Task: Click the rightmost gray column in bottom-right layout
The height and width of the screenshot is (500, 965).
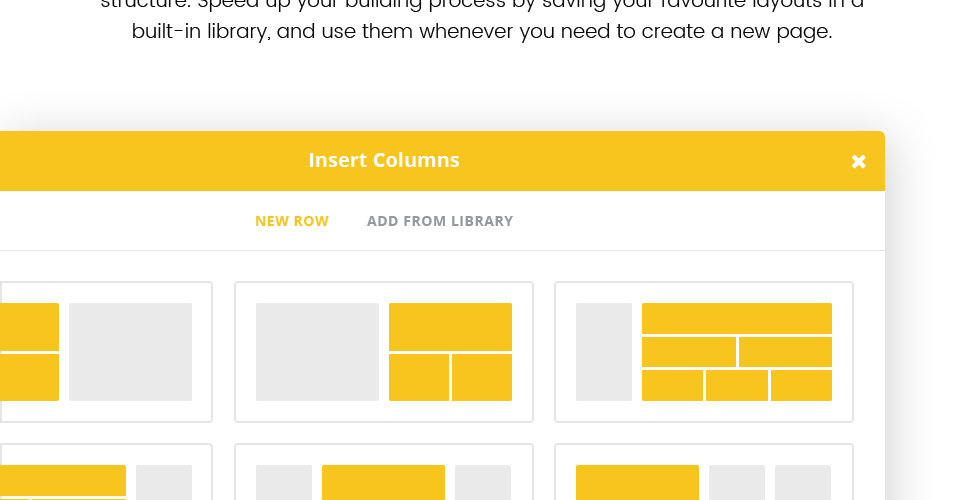Action: (x=803, y=482)
